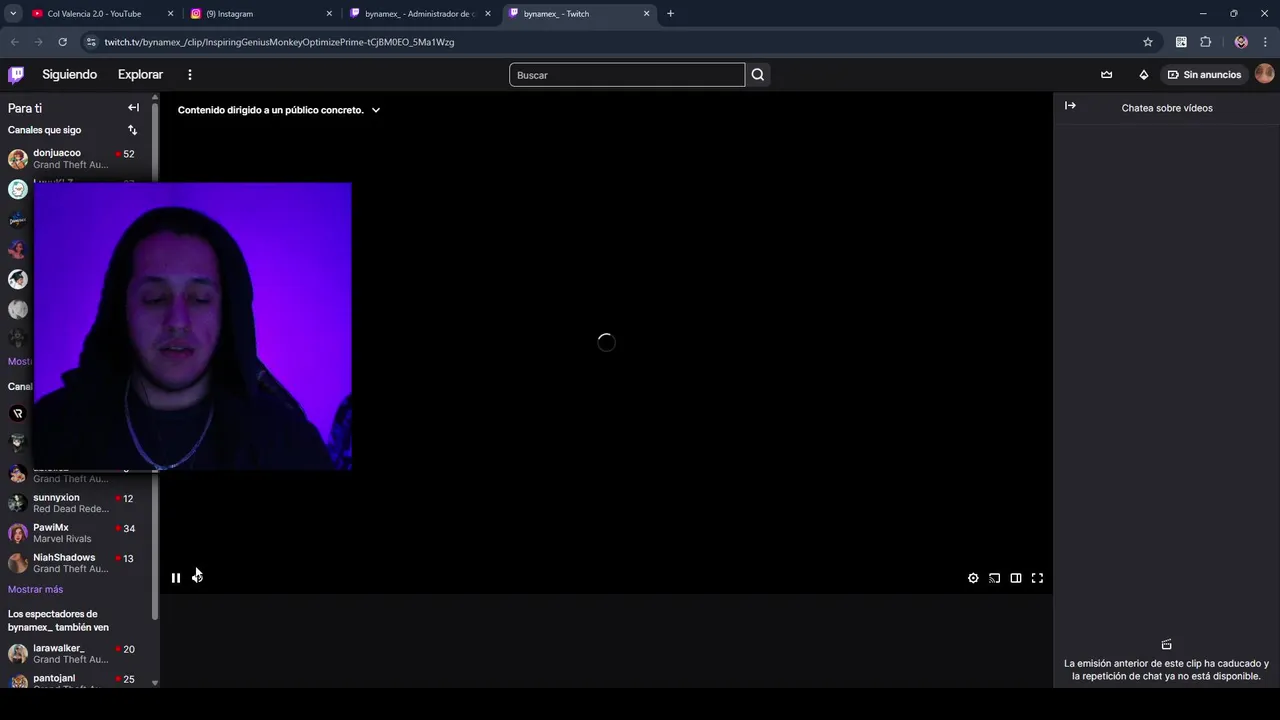Screen dimensions: 1280x720
Task: Click the Buscar search field
Action: [x=627, y=75]
